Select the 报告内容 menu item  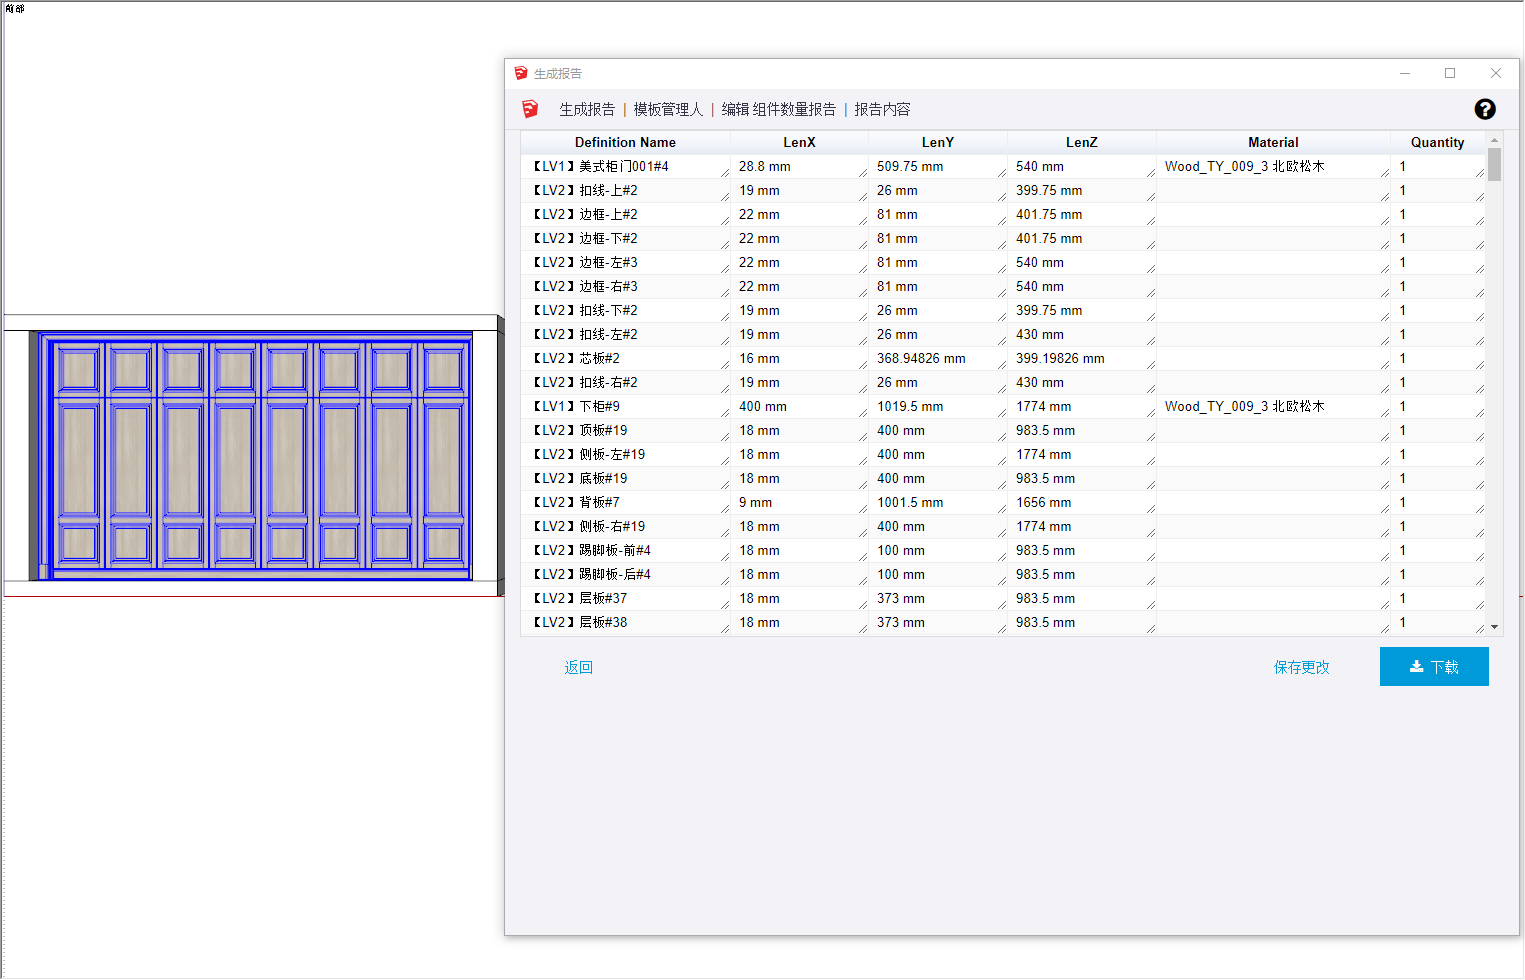882,109
